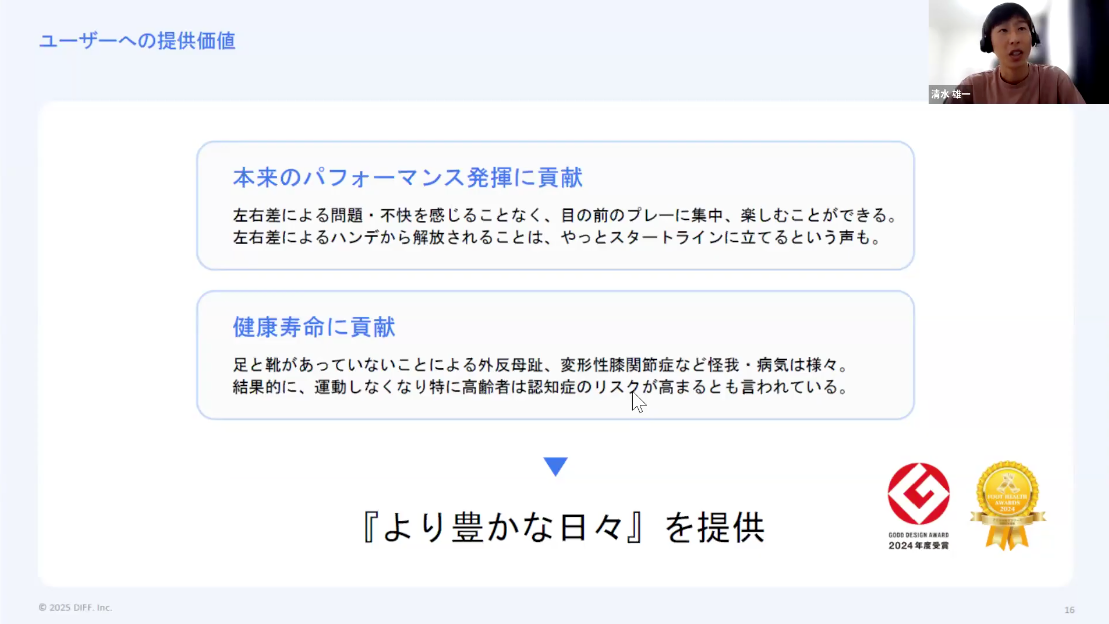The image size is (1109, 624).
Task: Click the blue downward triangle arrow
Action: (x=555, y=466)
